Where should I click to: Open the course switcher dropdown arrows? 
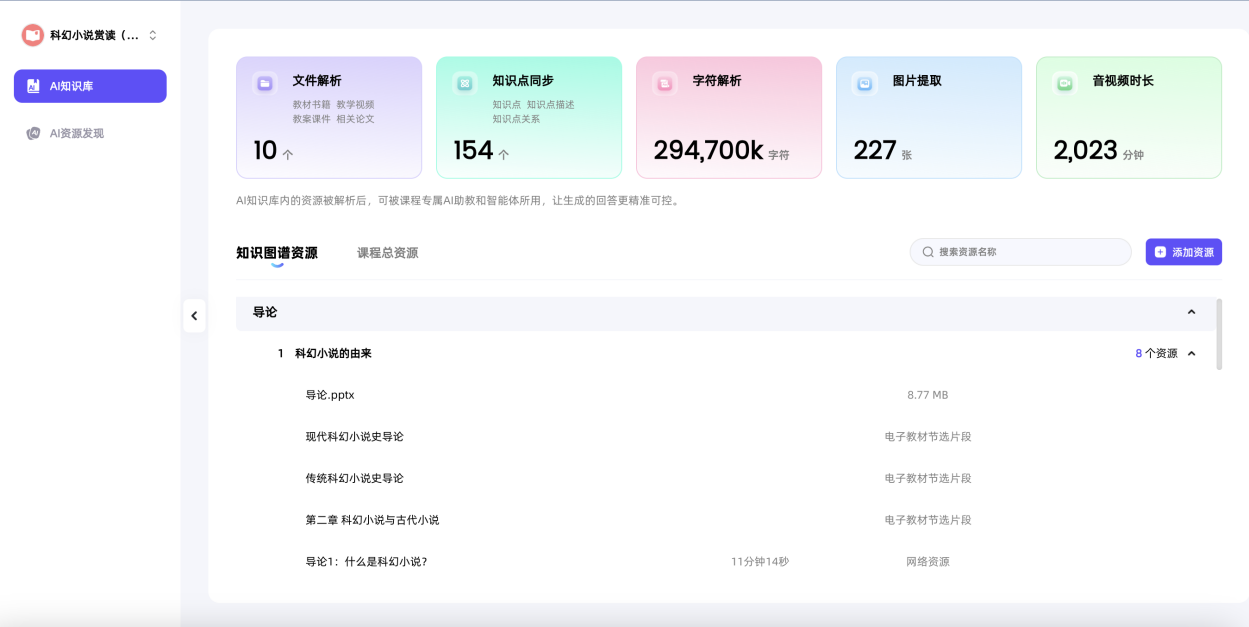pyautogui.click(x=153, y=35)
